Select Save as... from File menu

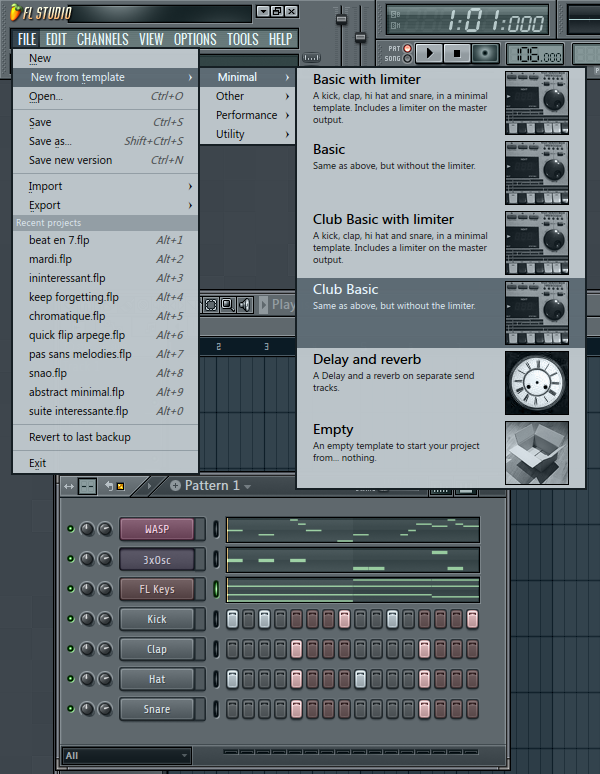tap(50, 141)
